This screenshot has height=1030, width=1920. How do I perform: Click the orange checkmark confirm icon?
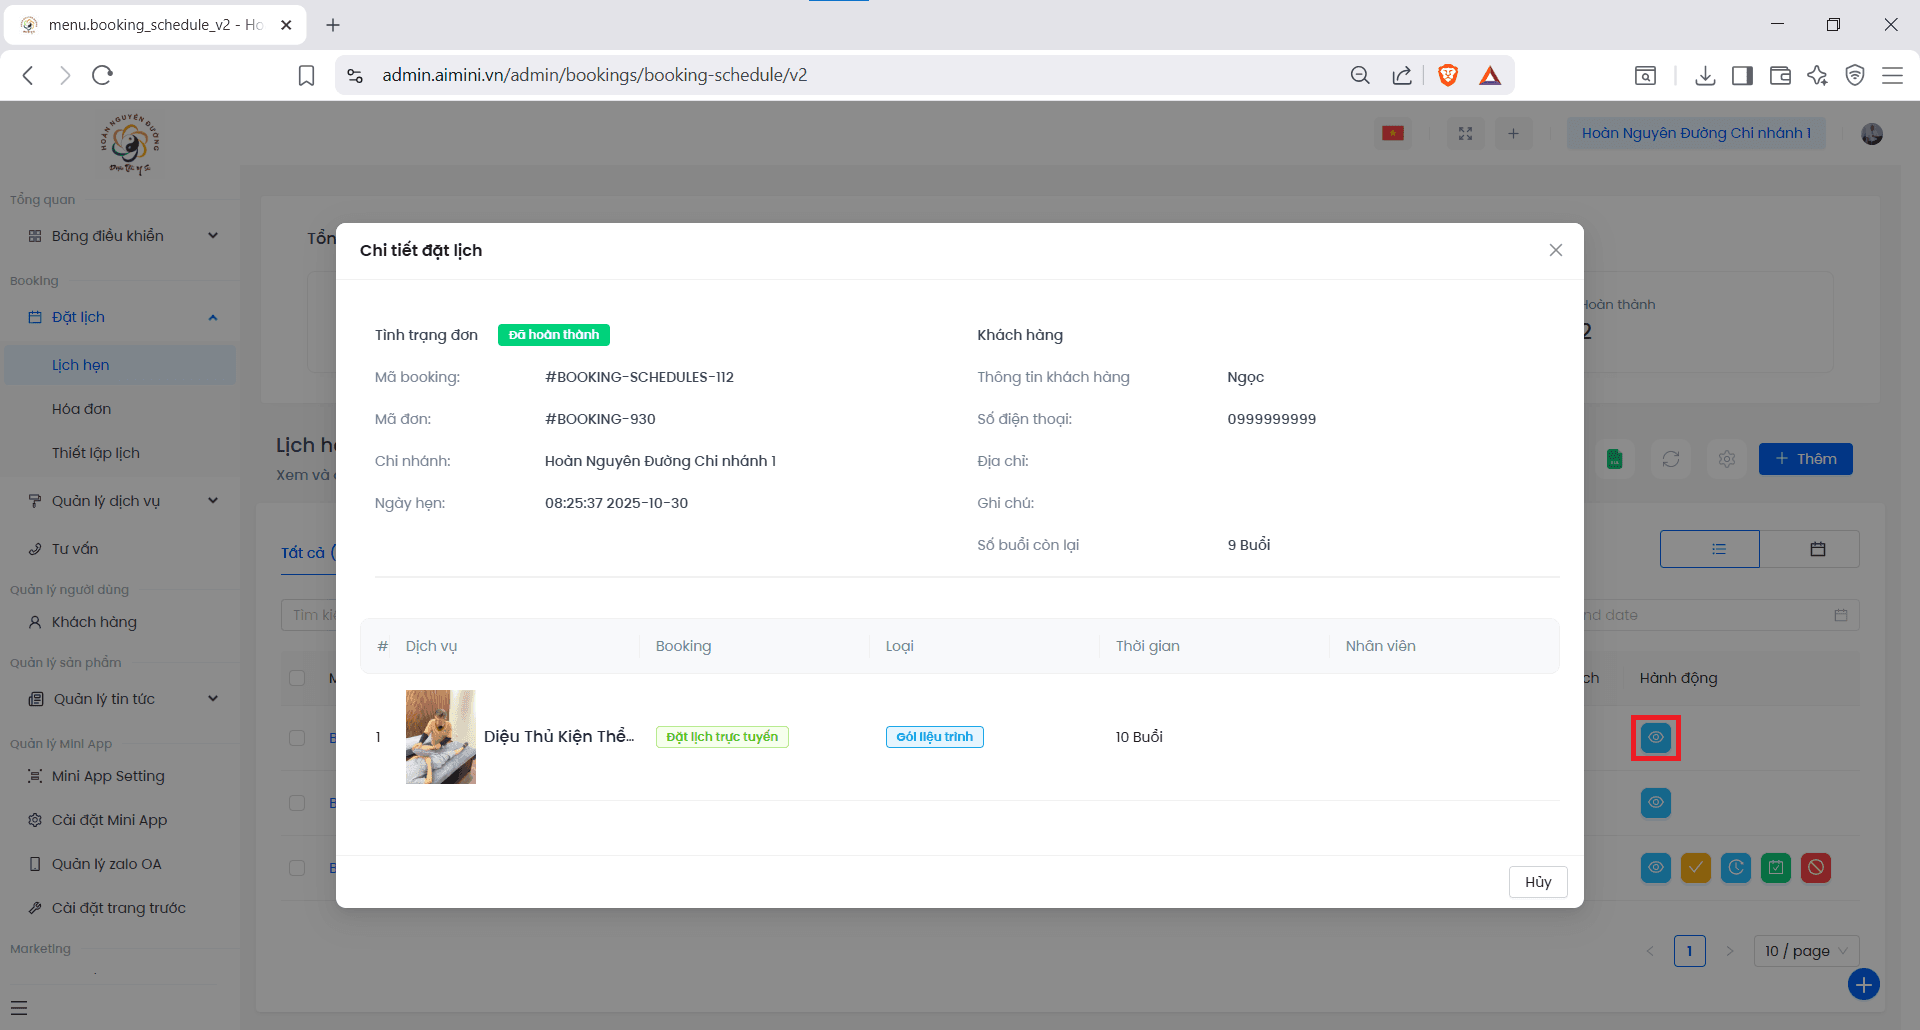pyautogui.click(x=1695, y=868)
